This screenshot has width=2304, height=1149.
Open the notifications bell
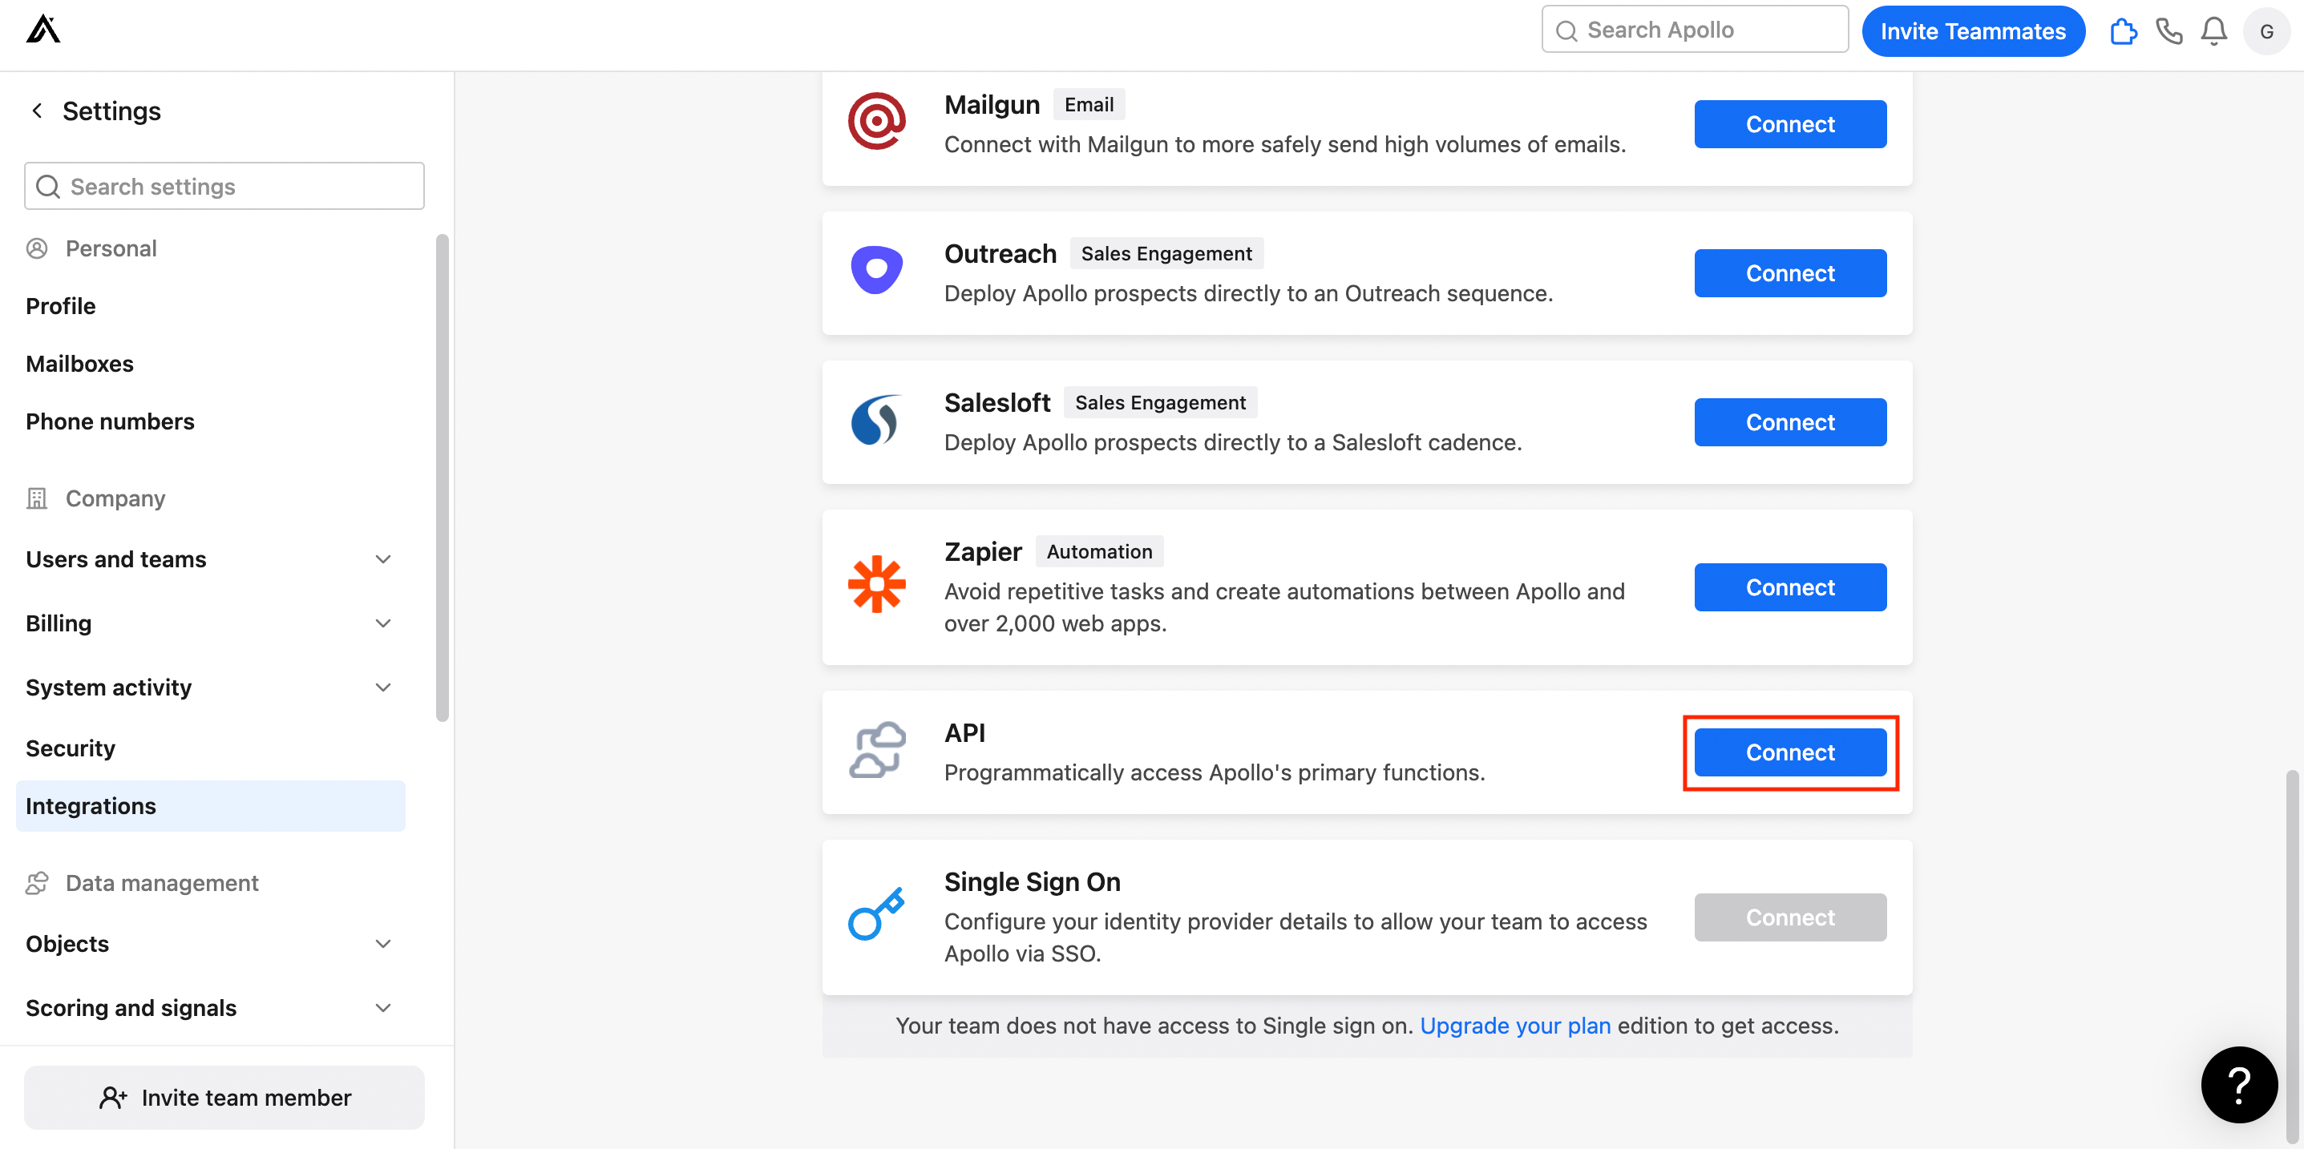coord(2214,31)
